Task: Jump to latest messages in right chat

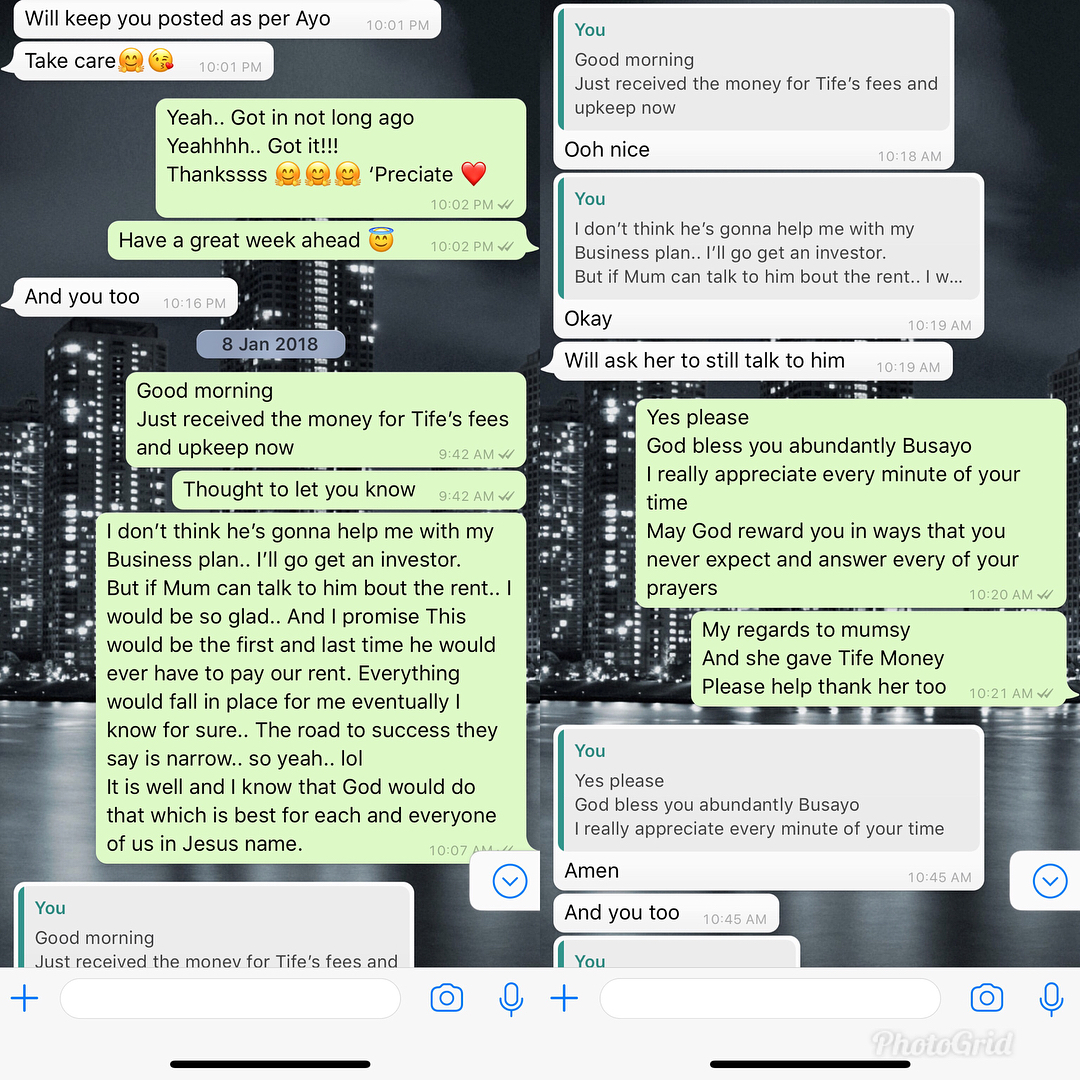Action: point(1050,881)
